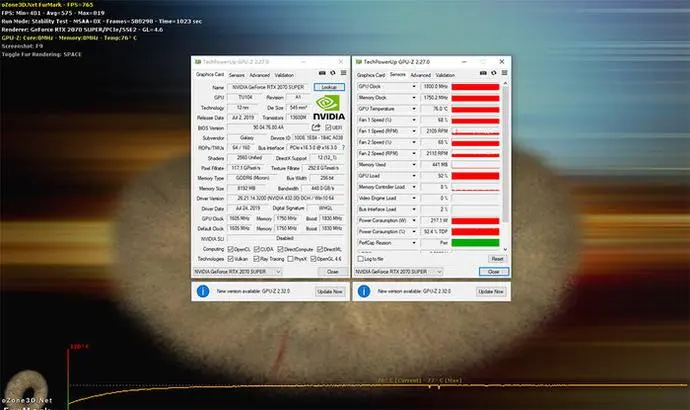Toggle the CUDA checkbox
Viewport: 690px width, 410px height.
[257, 249]
